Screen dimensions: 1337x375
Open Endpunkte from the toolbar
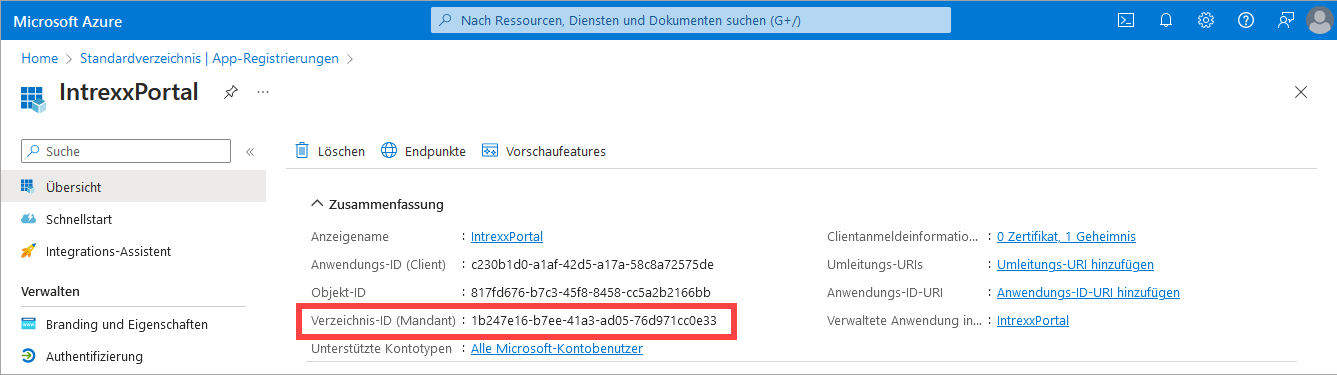[x=423, y=151]
